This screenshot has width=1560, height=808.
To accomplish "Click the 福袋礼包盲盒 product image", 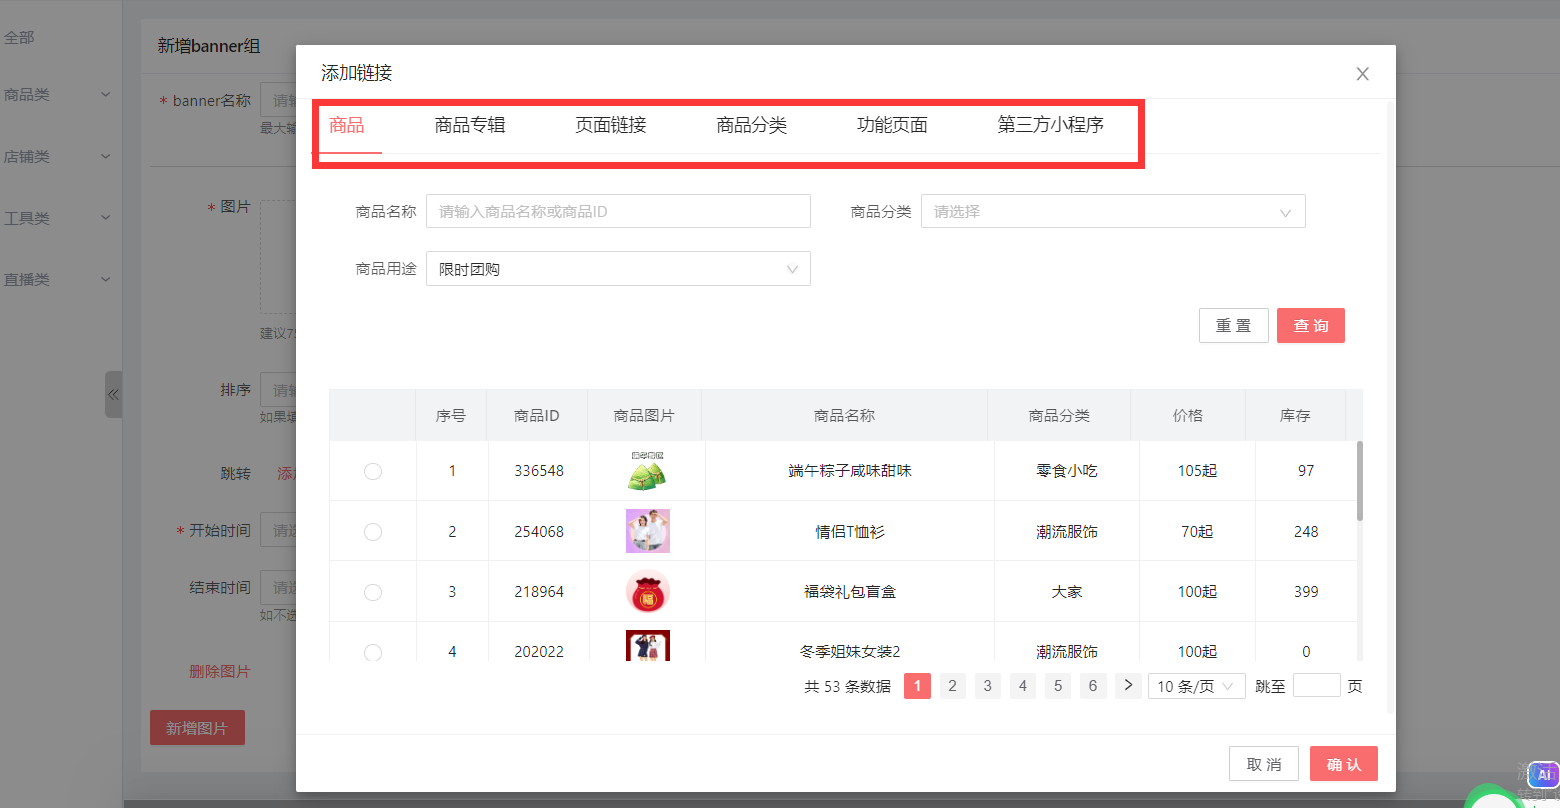I will click(647, 592).
